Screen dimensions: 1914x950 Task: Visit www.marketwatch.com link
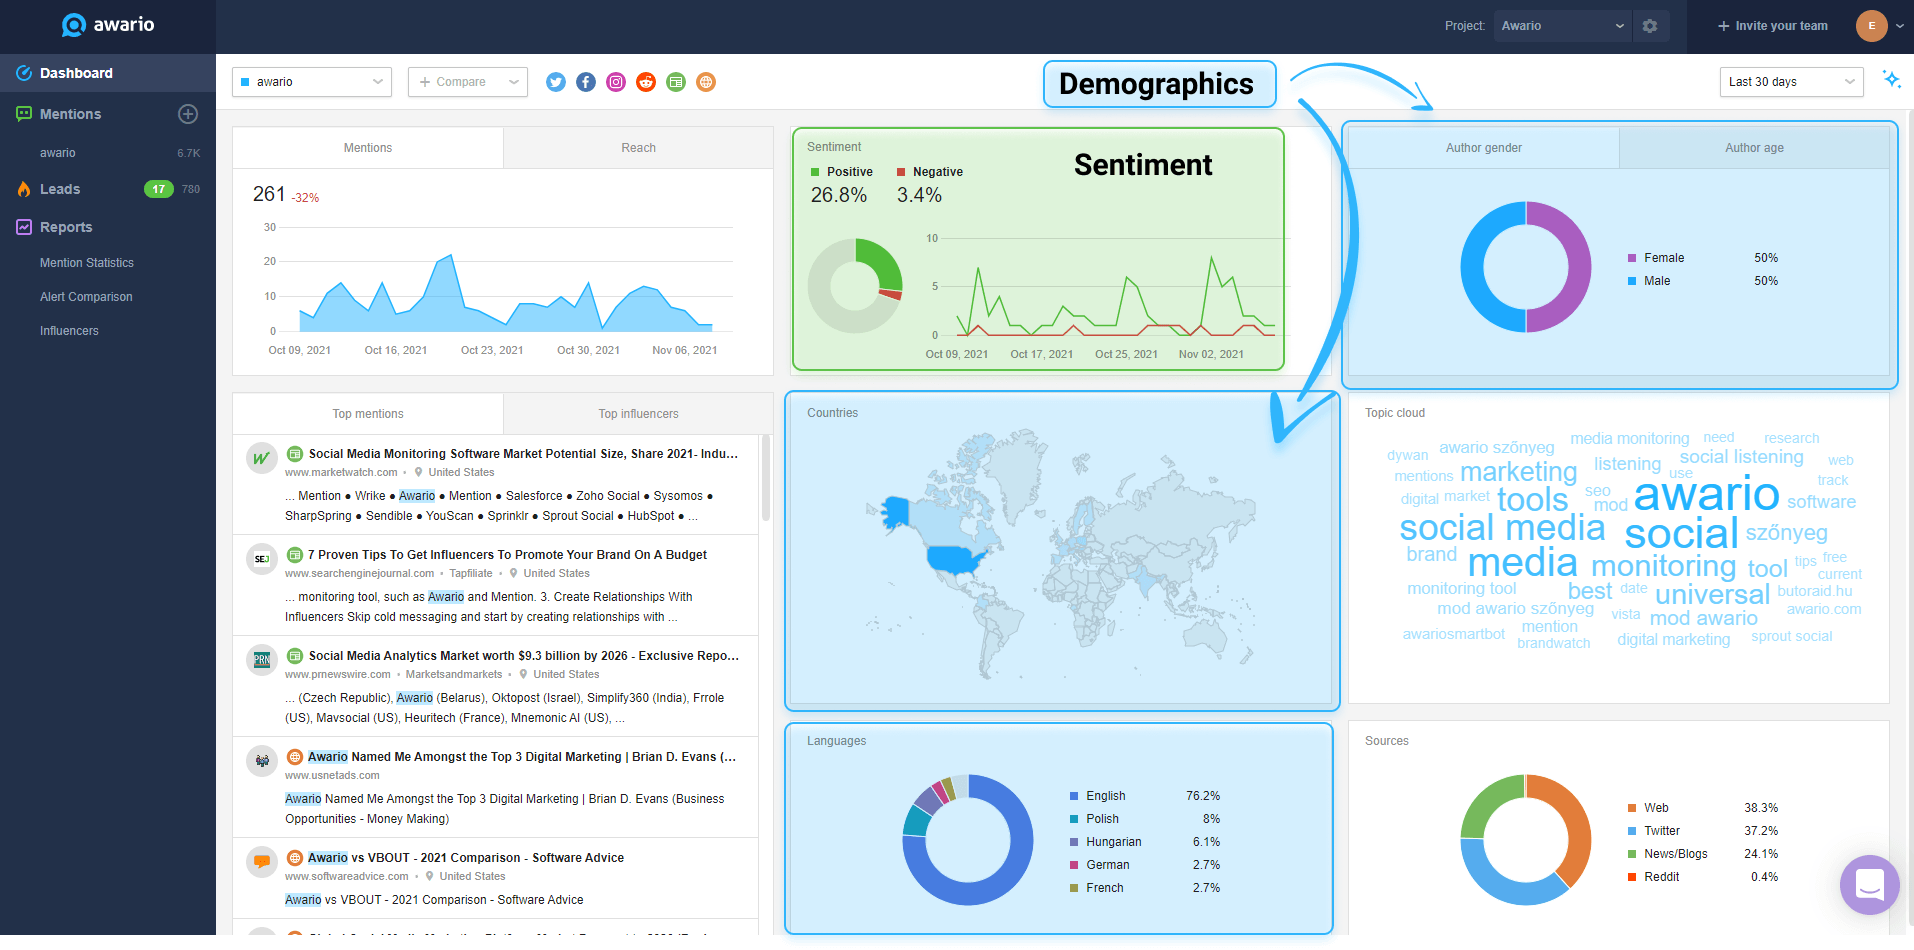(x=342, y=473)
